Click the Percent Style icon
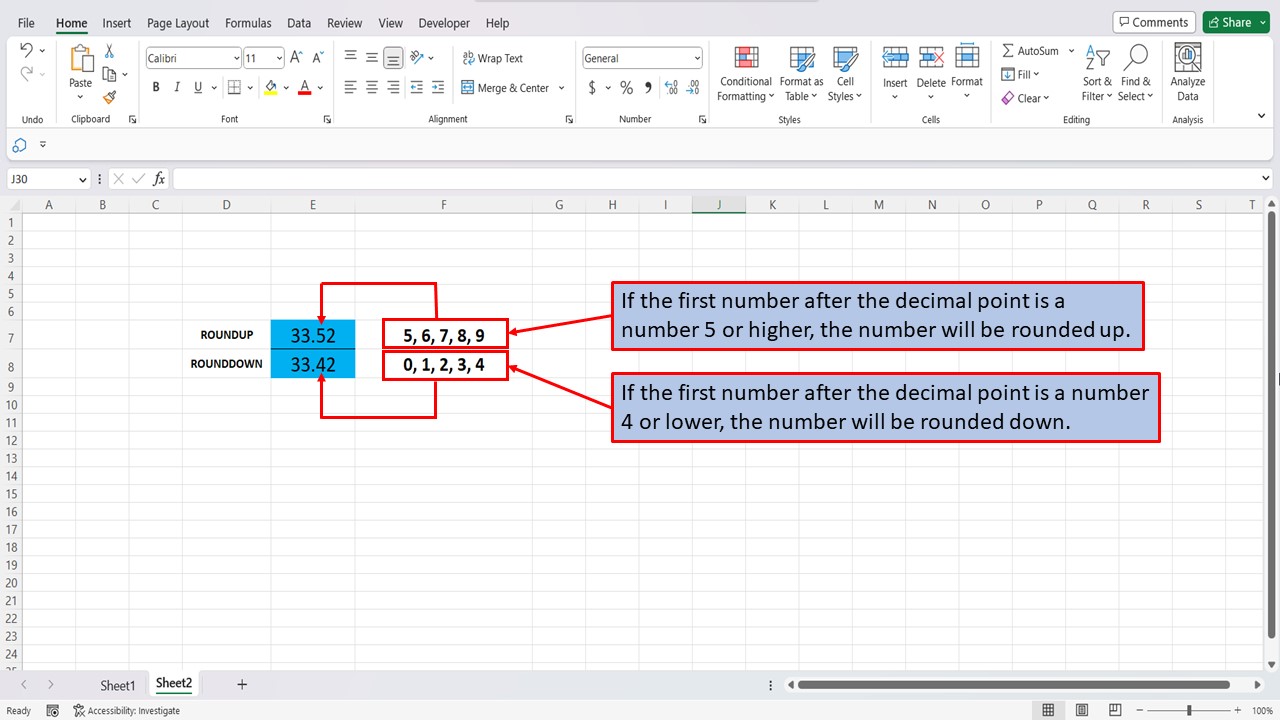This screenshot has width=1280, height=720. click(x=626, y=87)
